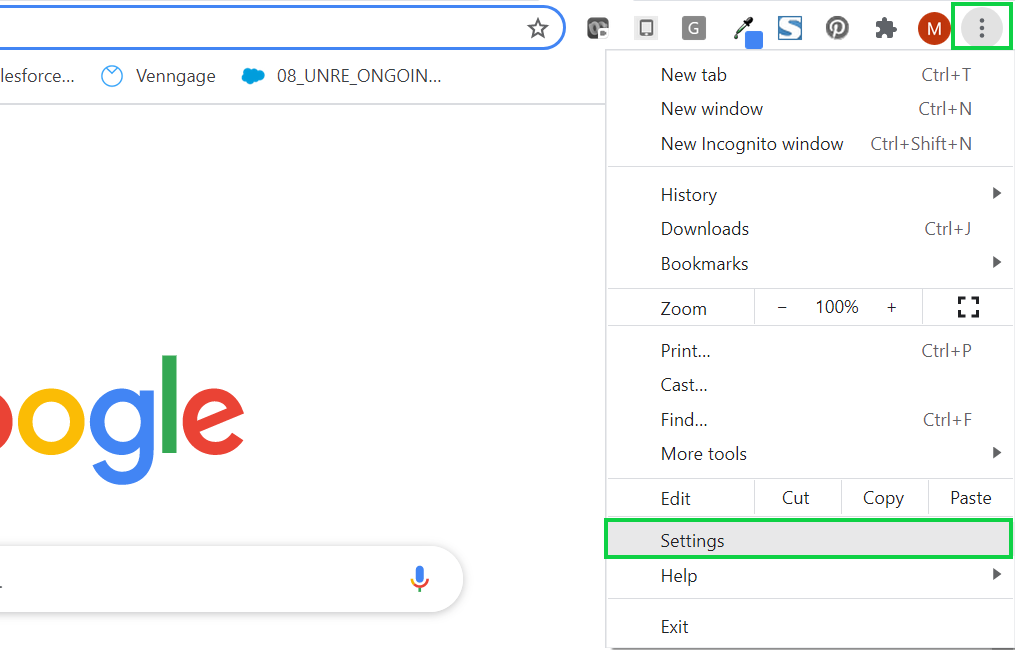
Task: Open the first dark extension icon
Action: pos(597,28)
